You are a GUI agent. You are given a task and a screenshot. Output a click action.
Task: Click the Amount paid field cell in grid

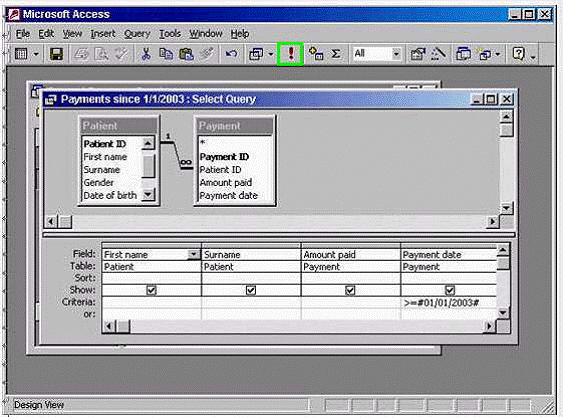coord(350,255)
